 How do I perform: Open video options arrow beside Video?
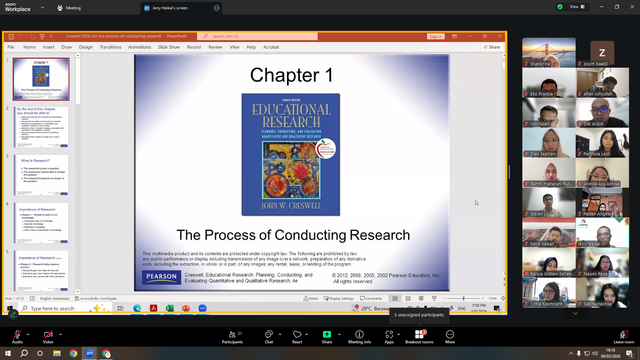[x=60, y=334]
